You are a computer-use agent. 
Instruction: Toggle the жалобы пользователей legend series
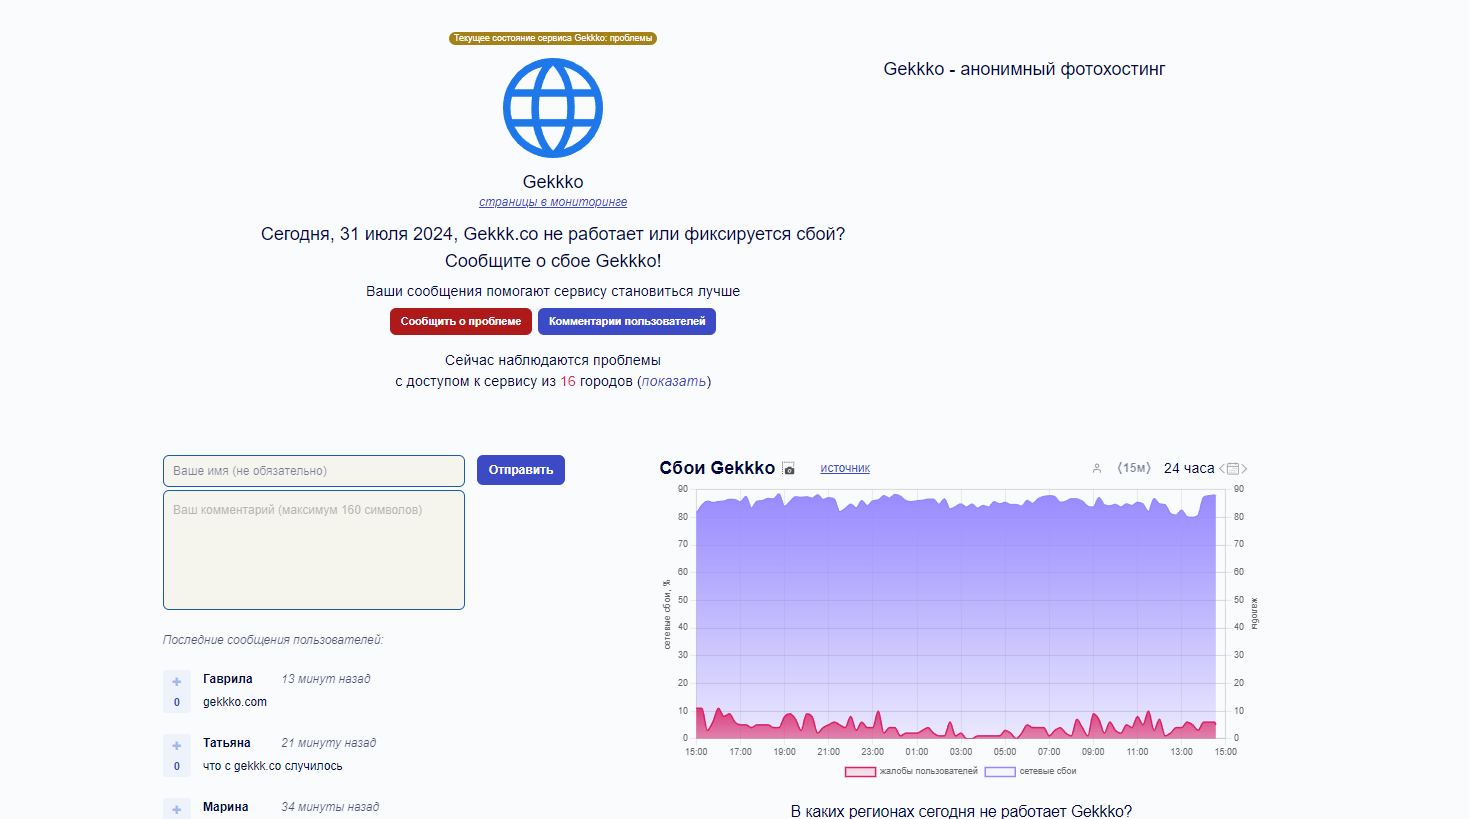click(x=912, y=771)
